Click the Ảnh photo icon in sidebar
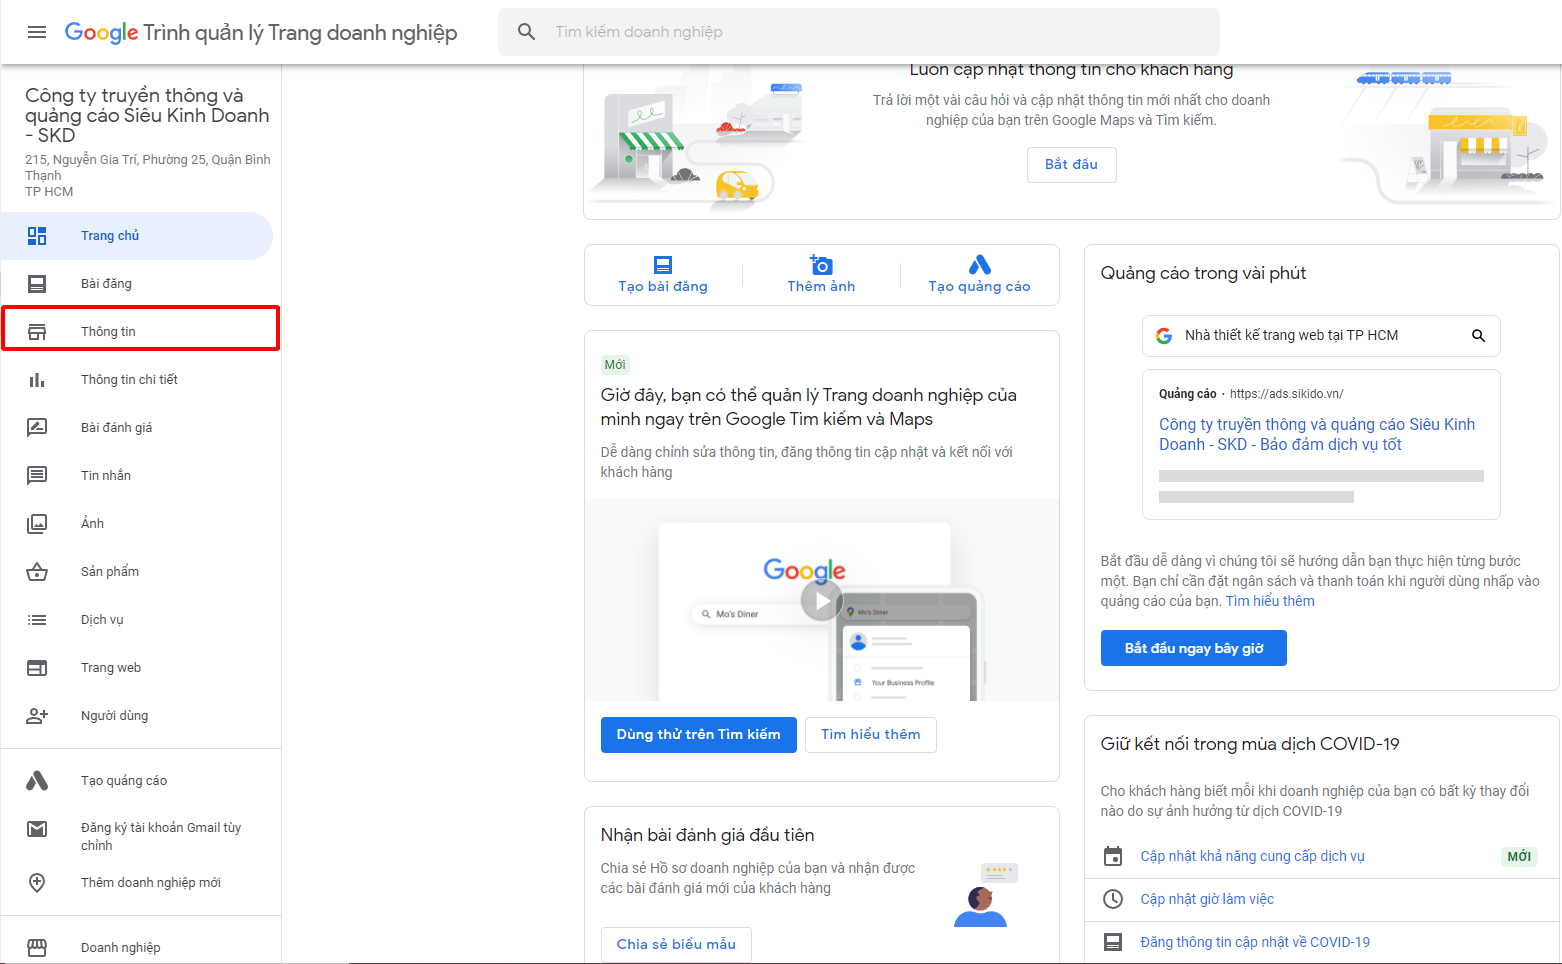The width and height of the screenshot is (1562, 964). pyautogui.click(x=37, y=524)
